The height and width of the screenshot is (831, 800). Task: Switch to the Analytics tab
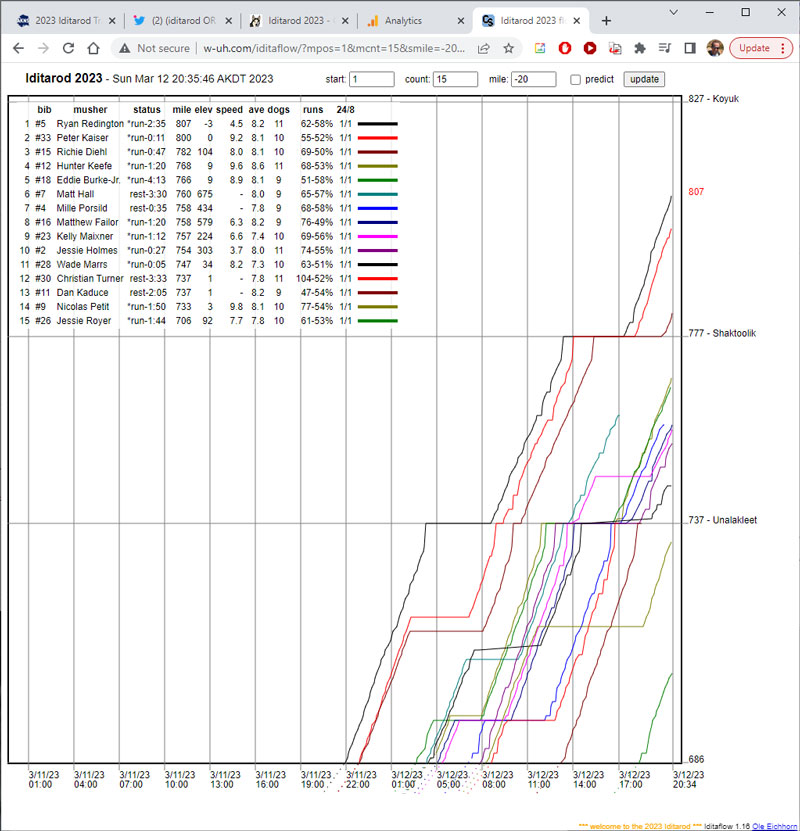tap(416, 21)
